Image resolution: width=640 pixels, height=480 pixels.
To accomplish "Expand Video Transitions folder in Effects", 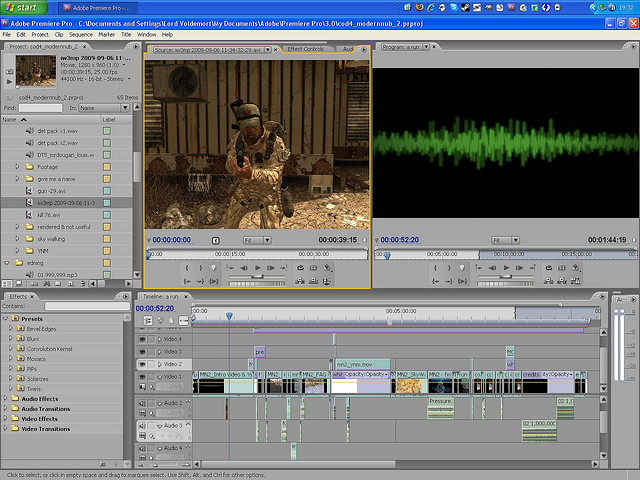I will [x=5, y=429].
